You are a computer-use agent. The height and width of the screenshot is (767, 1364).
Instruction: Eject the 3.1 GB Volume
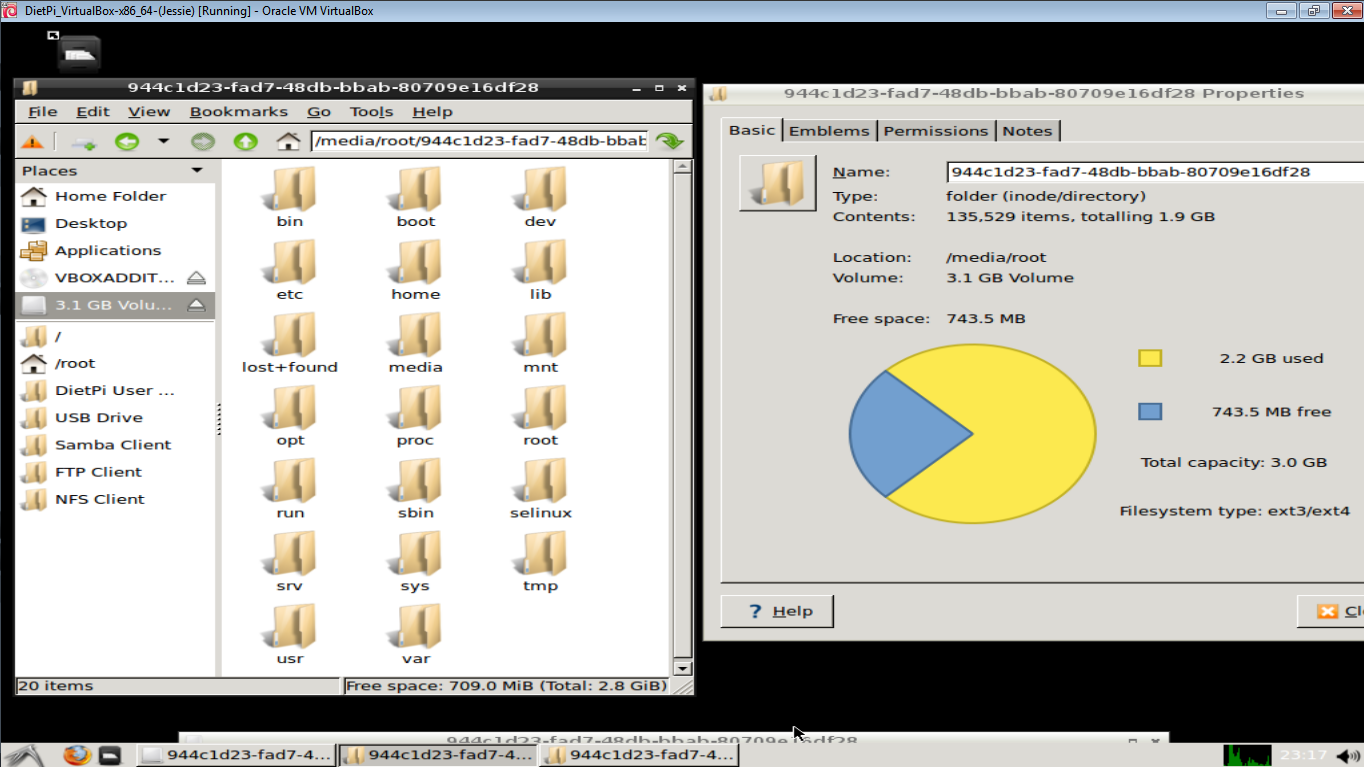[197, 304]
